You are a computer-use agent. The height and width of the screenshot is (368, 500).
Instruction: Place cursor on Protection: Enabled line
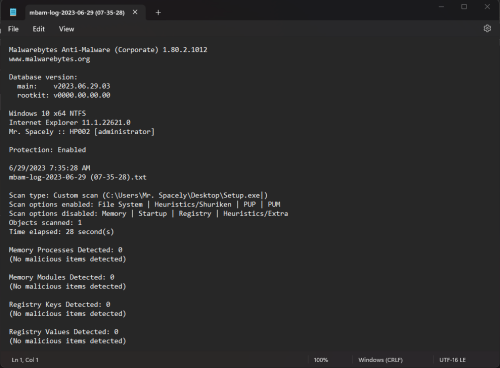coord(47,150)
